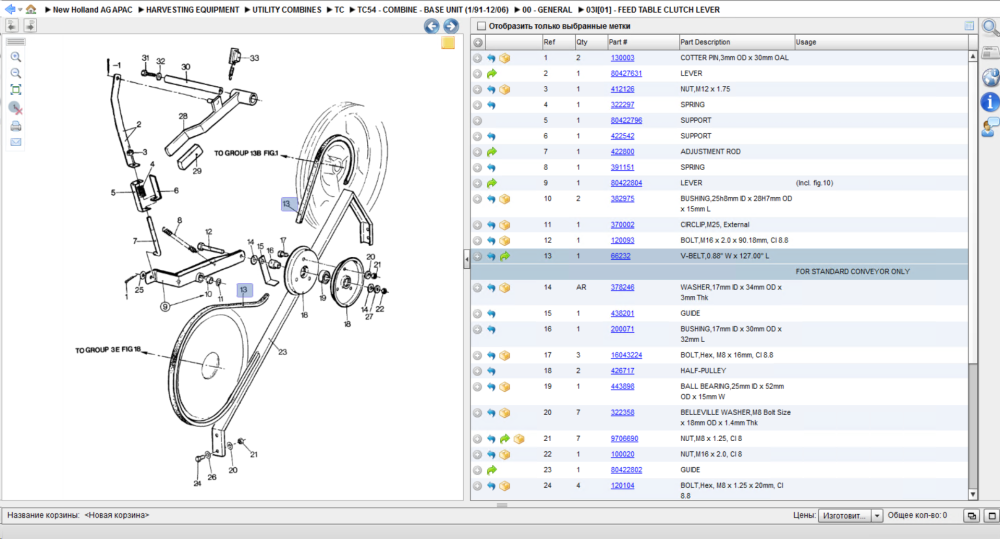This screenshot has width=1000, height=539.
Task: Open the user feedback chat icon
Action: click(990, 128)
